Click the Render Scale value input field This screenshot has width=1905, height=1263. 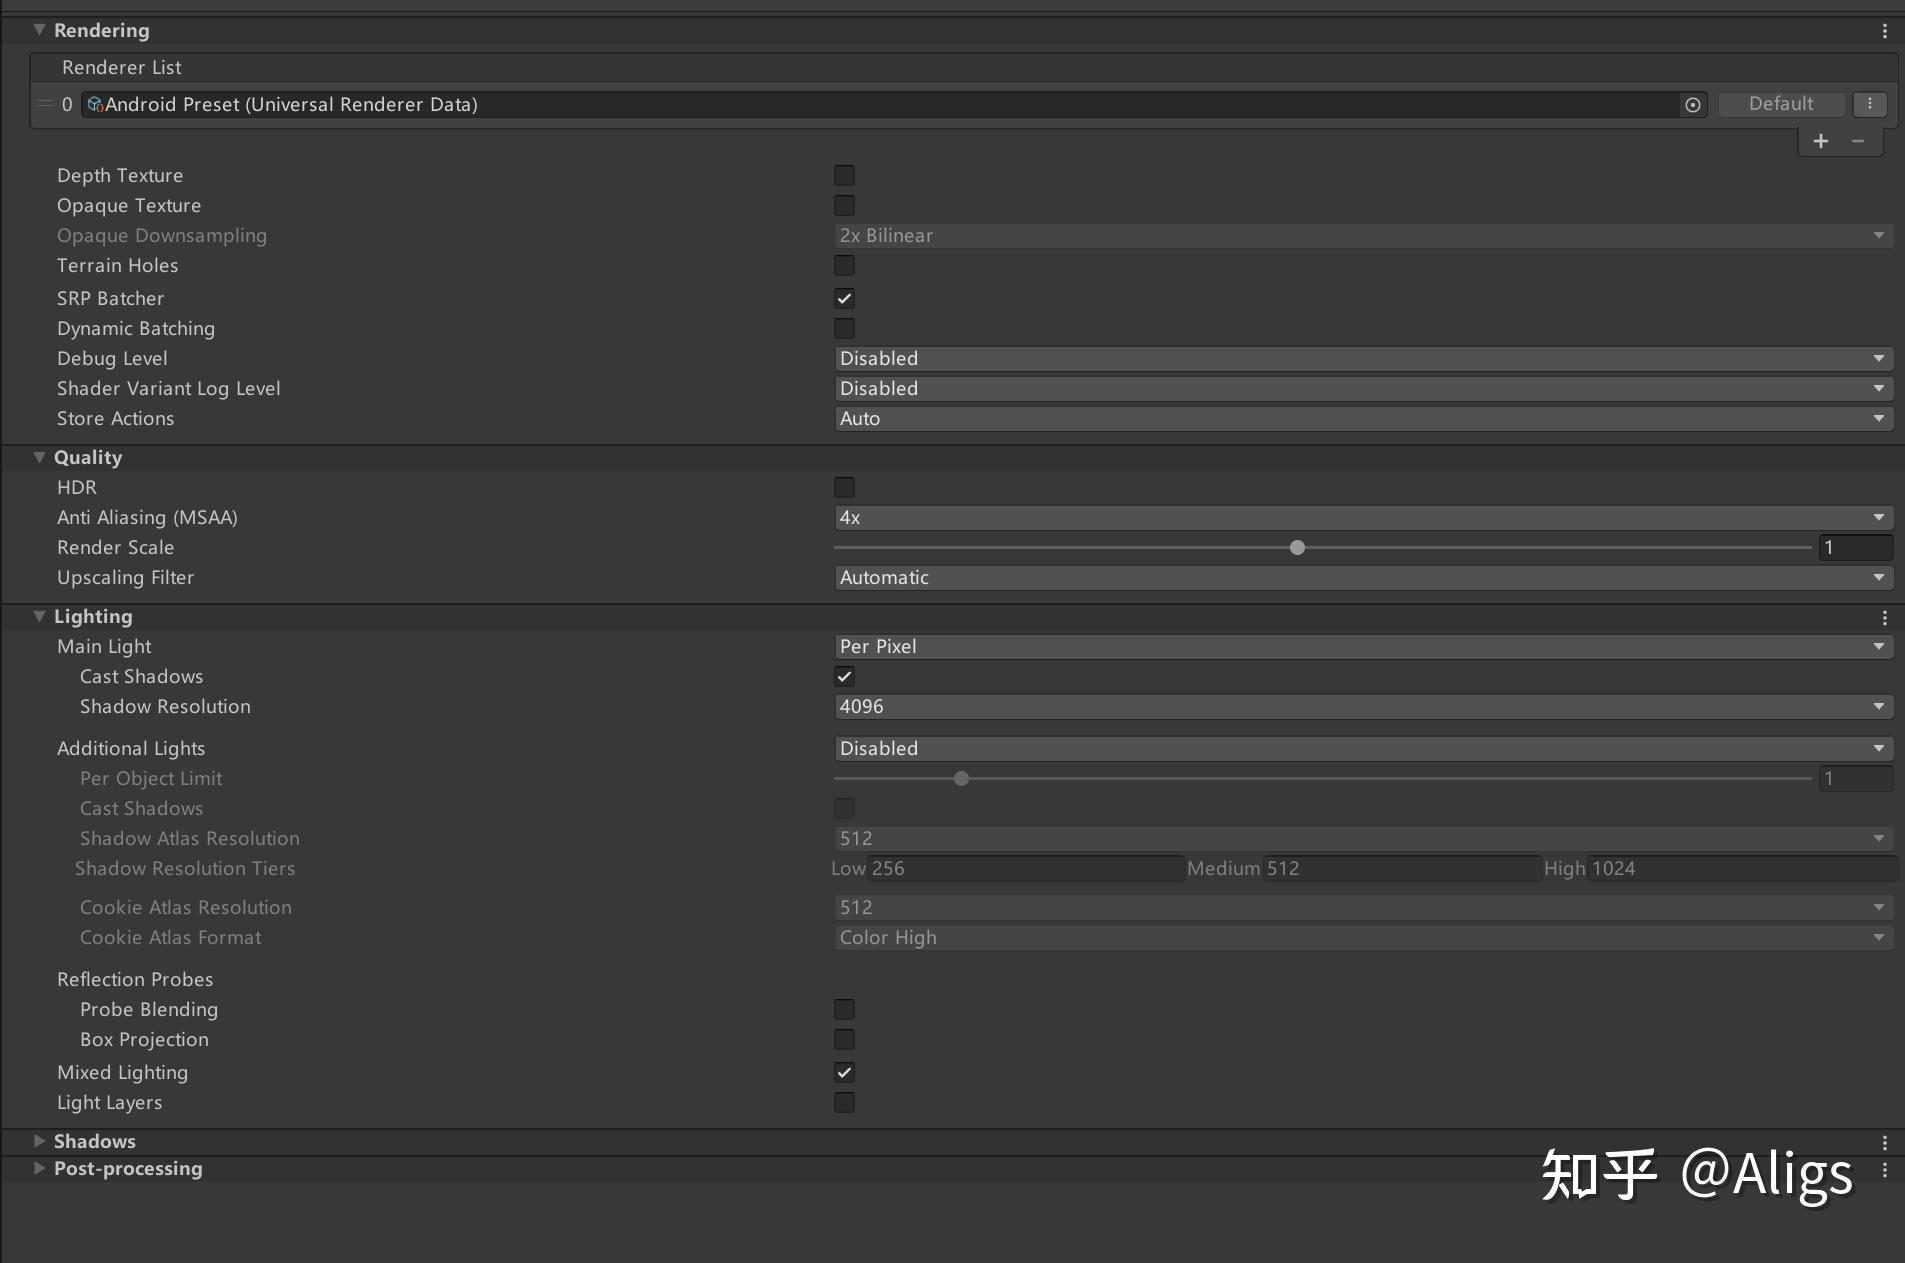[1856, 548]
